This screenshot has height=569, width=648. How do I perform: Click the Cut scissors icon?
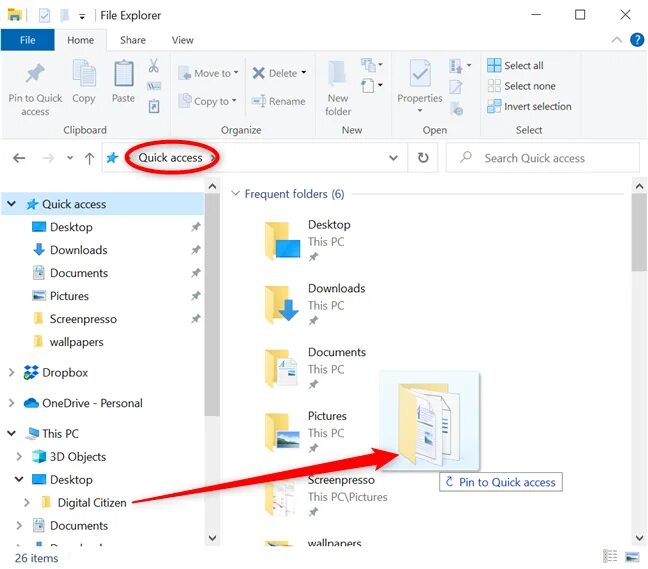154,66
